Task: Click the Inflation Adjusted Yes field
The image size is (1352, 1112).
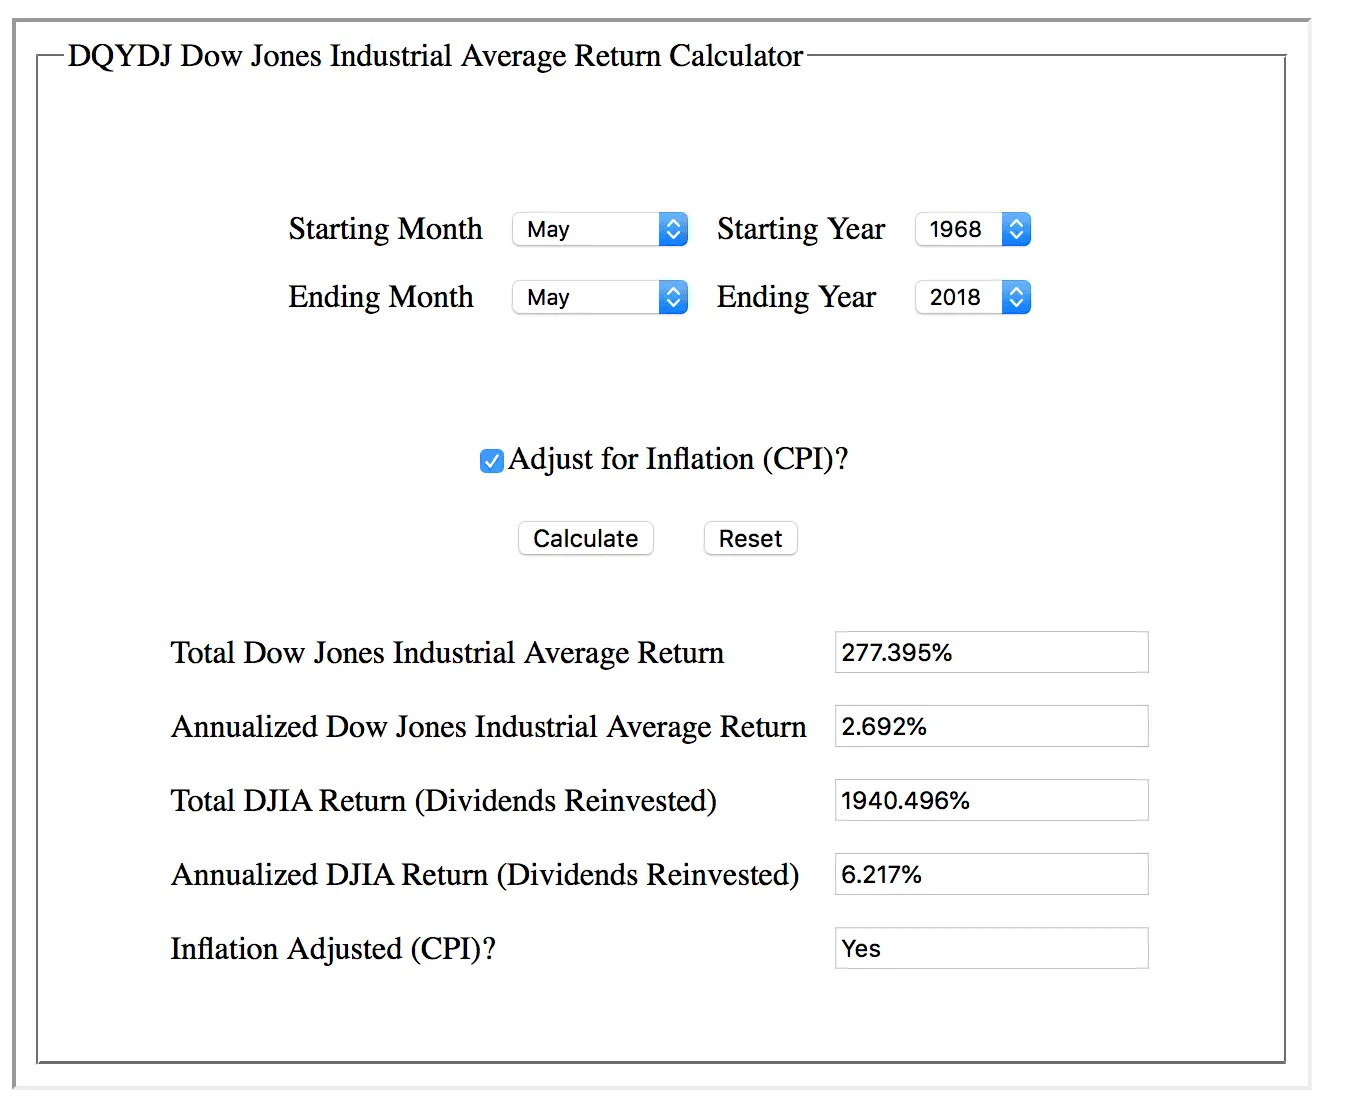Action: click(992, 948)
